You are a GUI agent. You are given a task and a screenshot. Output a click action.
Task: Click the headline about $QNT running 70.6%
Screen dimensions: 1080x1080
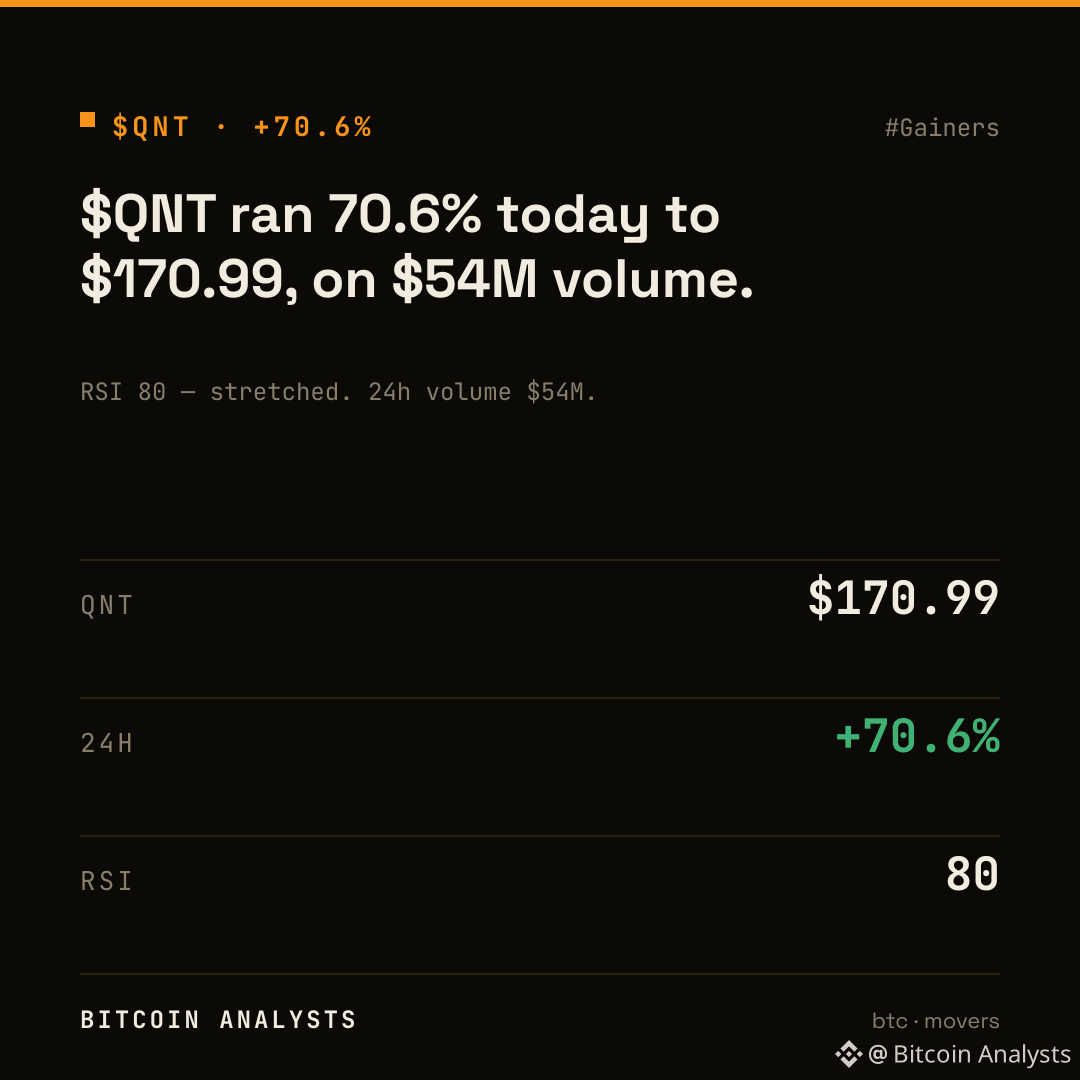click(x=417, y=247)
